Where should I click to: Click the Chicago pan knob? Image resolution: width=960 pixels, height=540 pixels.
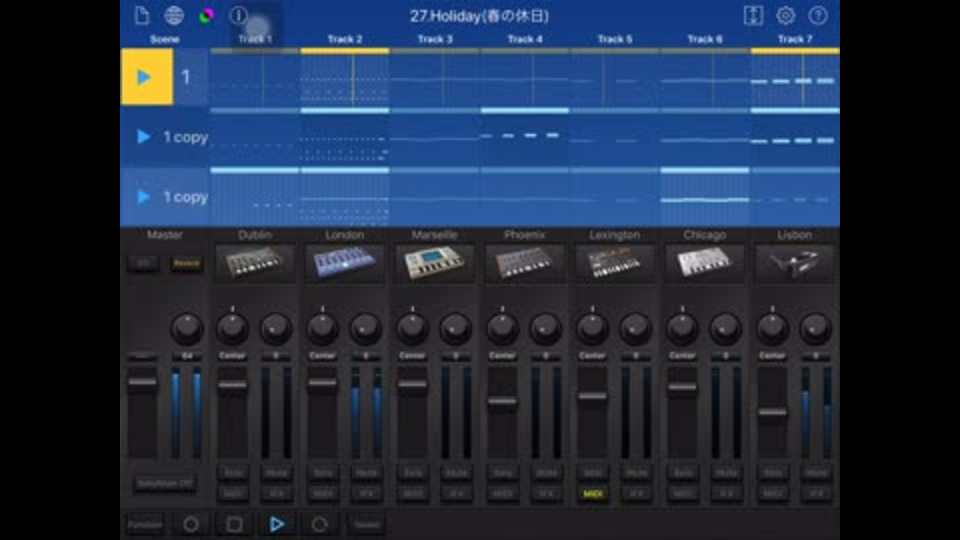[x=683, y=328]
